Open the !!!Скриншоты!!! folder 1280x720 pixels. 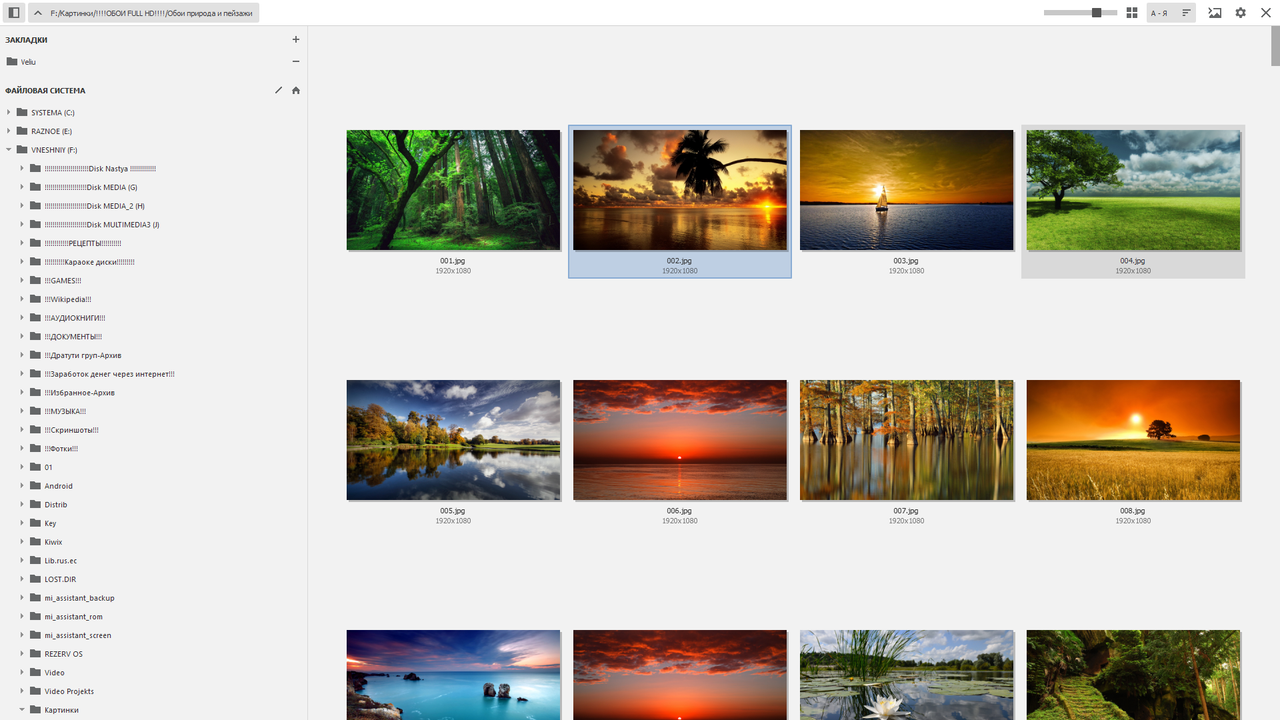click(72, 430)
